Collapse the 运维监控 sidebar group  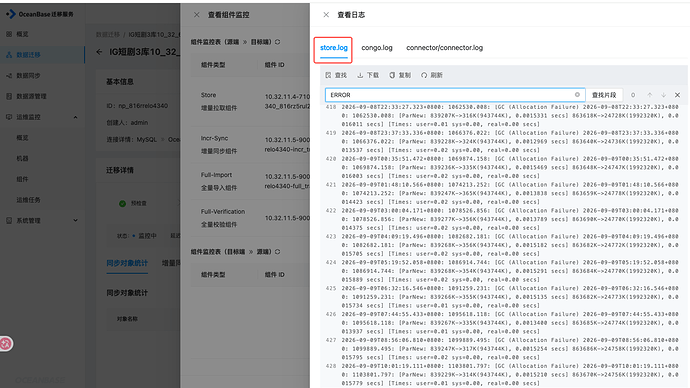pyautogui.click(x=75, y=117)
